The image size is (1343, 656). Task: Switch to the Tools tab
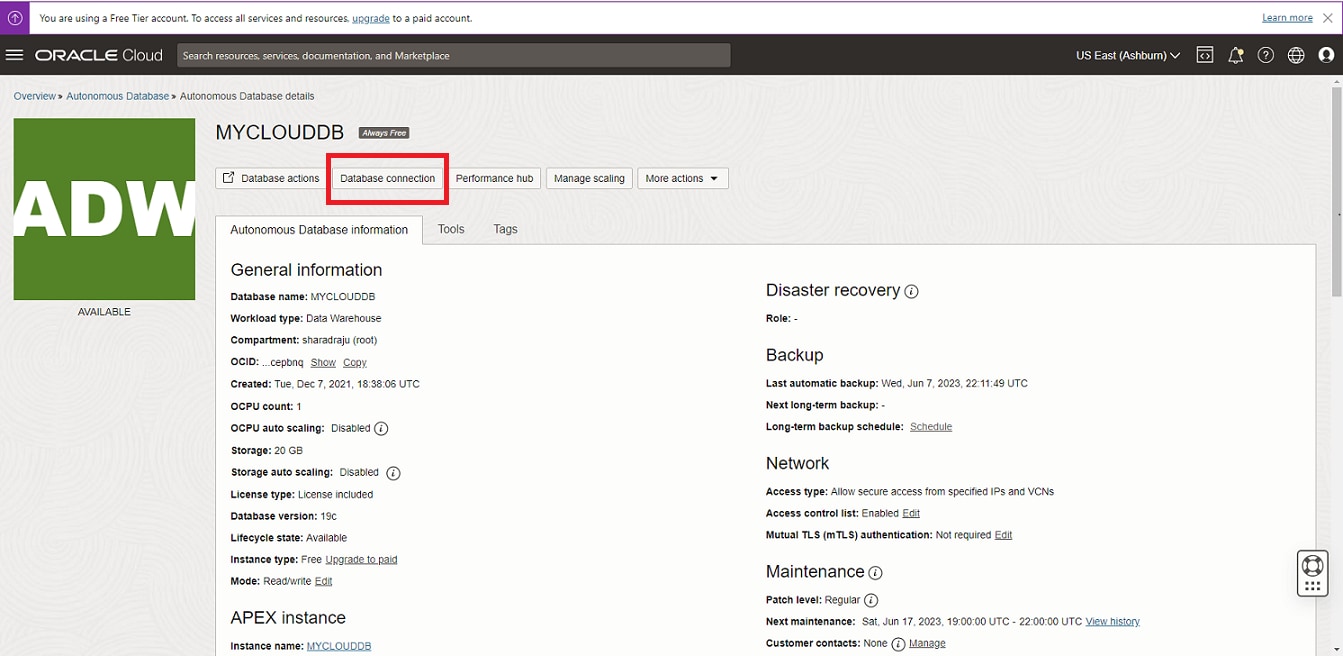(450, 229)
